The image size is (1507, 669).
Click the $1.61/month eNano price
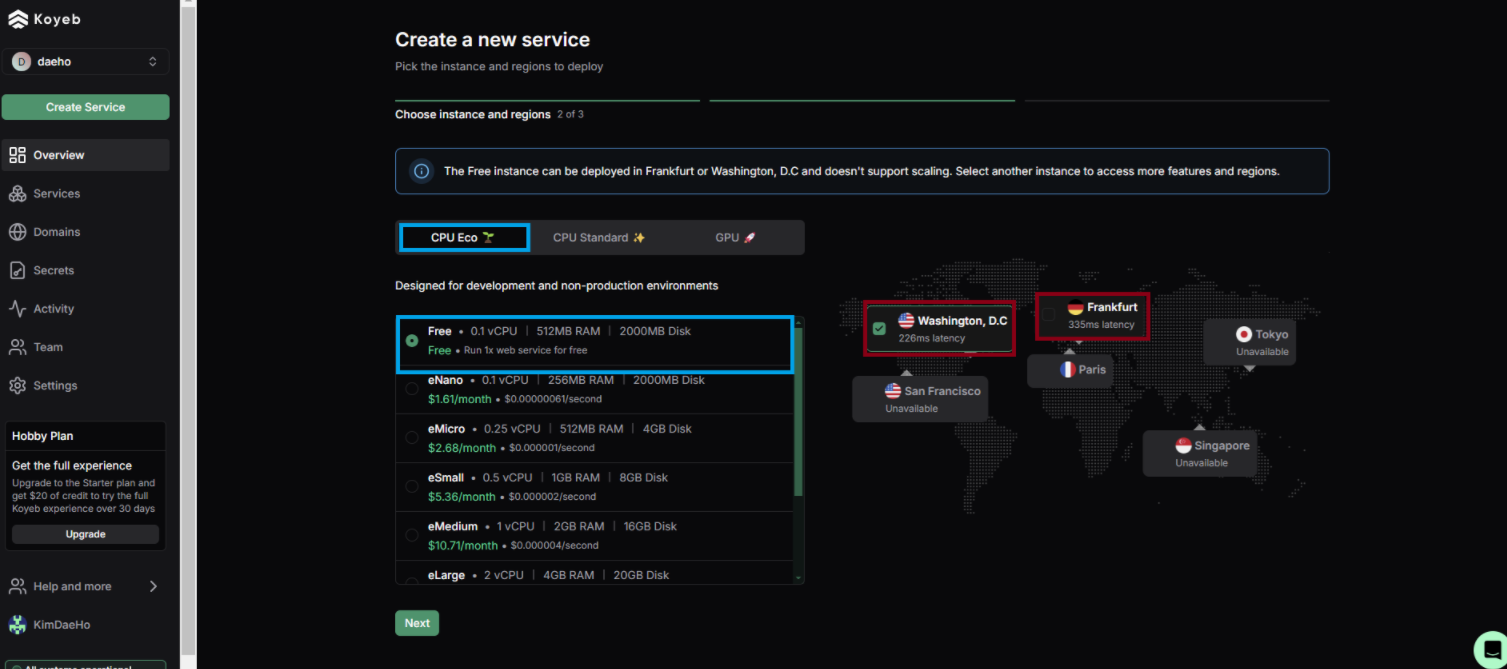click(x=460, y=399)
